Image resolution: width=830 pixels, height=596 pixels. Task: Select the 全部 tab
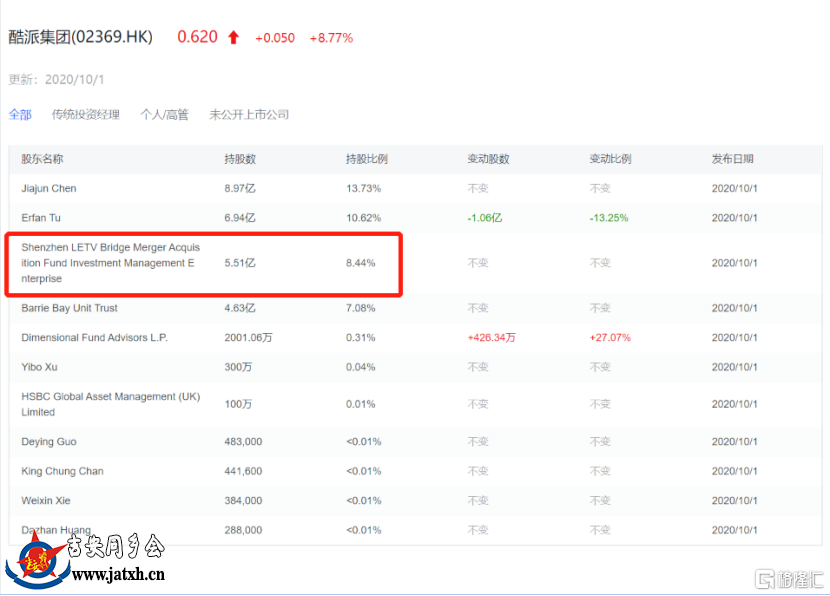[20, 114]
